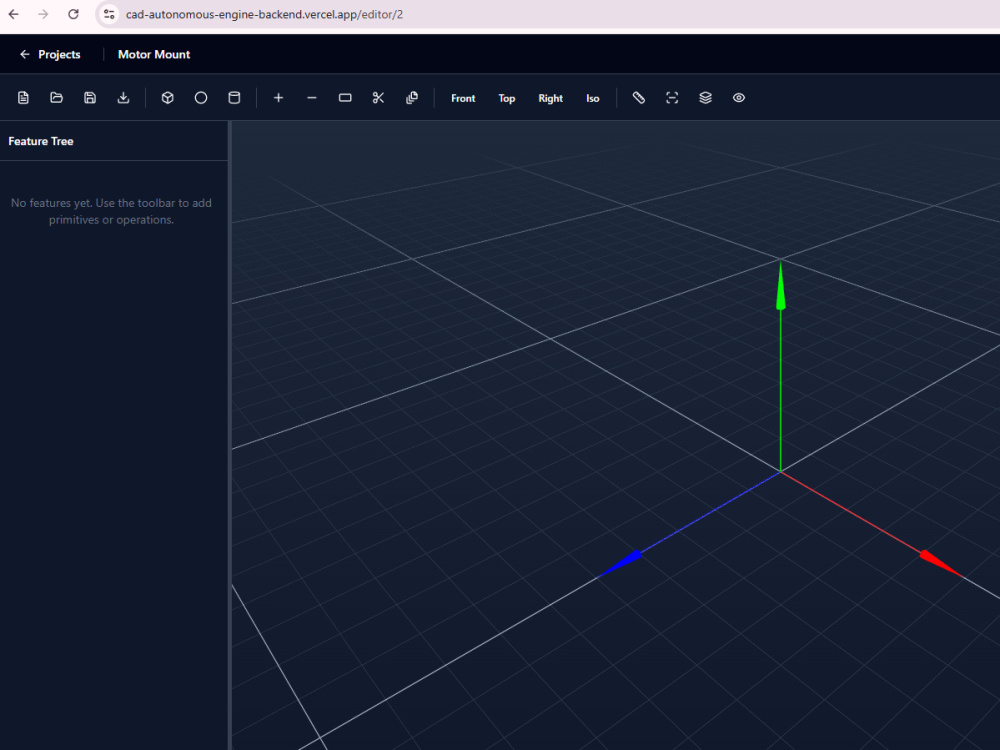Click the plus (union) icon

pyautogui.click(x=279, y=98)
